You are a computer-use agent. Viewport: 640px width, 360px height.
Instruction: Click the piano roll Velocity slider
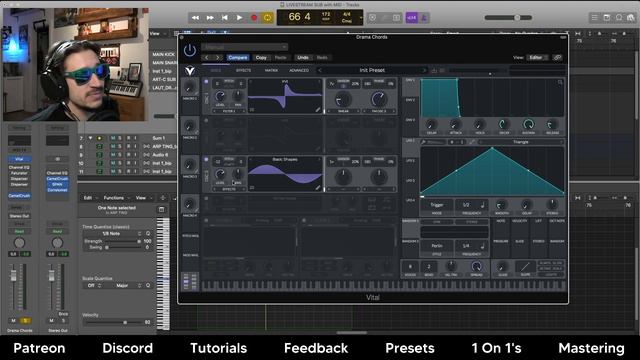point(113,322)
